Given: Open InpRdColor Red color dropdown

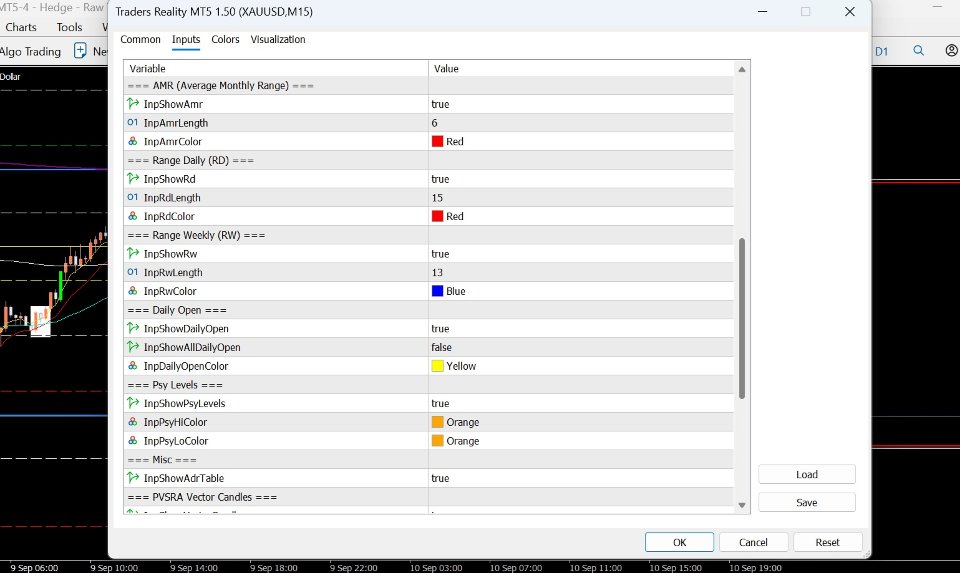Looking at the screenshot, I should [x=581, y=216].
